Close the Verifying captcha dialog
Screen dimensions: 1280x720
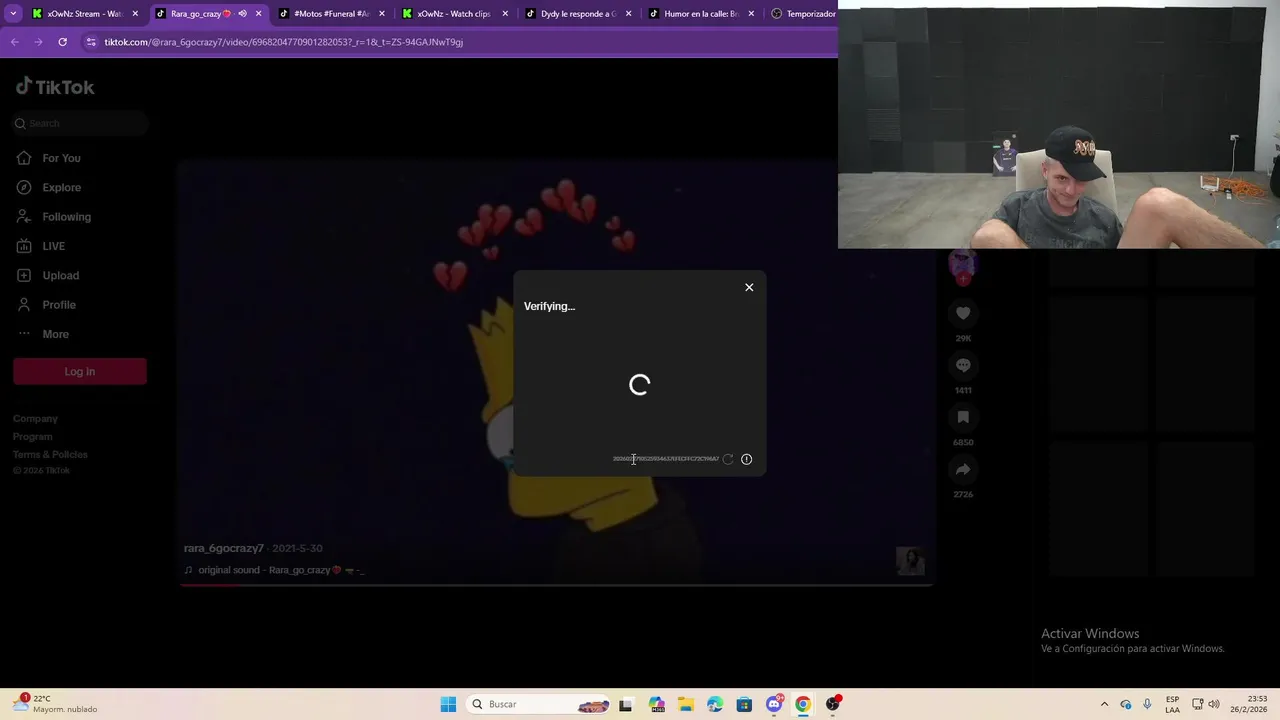point(749,287)
